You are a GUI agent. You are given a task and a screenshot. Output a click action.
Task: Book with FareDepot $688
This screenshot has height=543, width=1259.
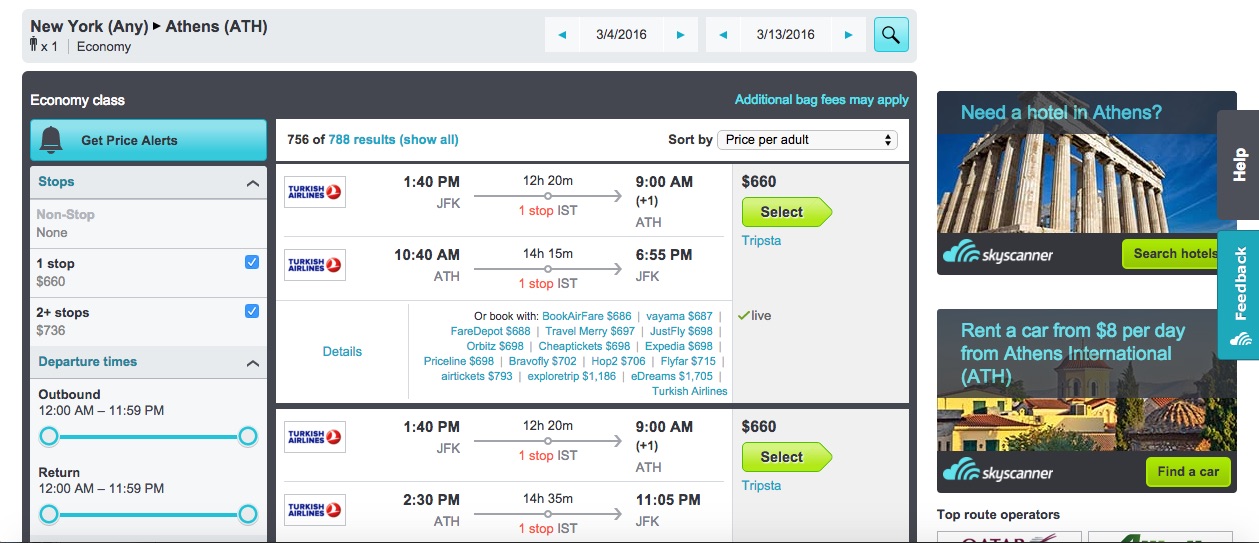tap(491, 331)
